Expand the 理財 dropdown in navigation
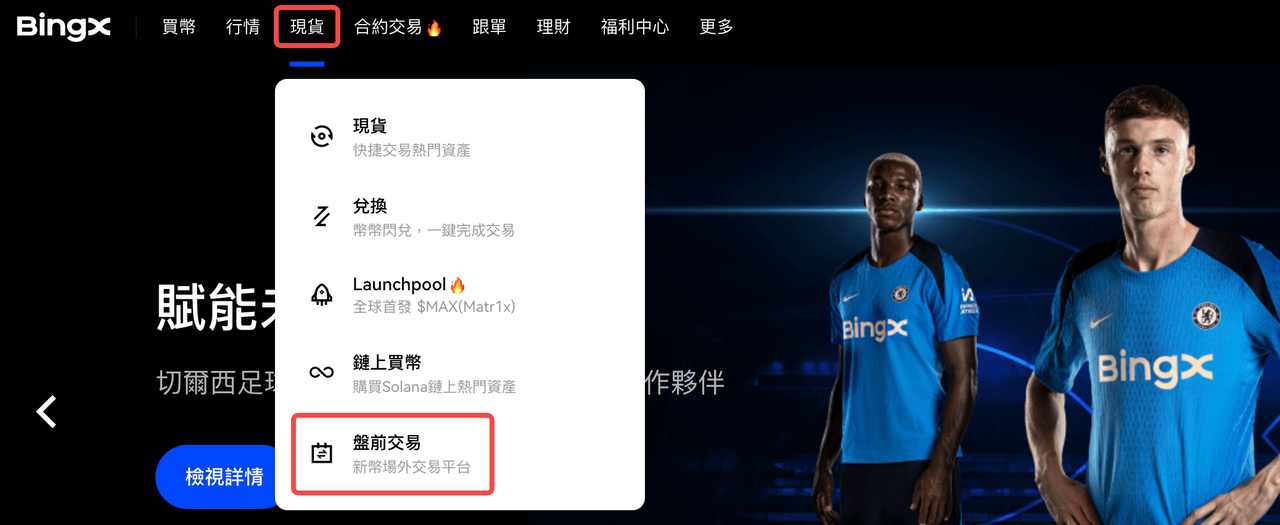Viewport: 1280px width, 525px height. pos(554,27)
